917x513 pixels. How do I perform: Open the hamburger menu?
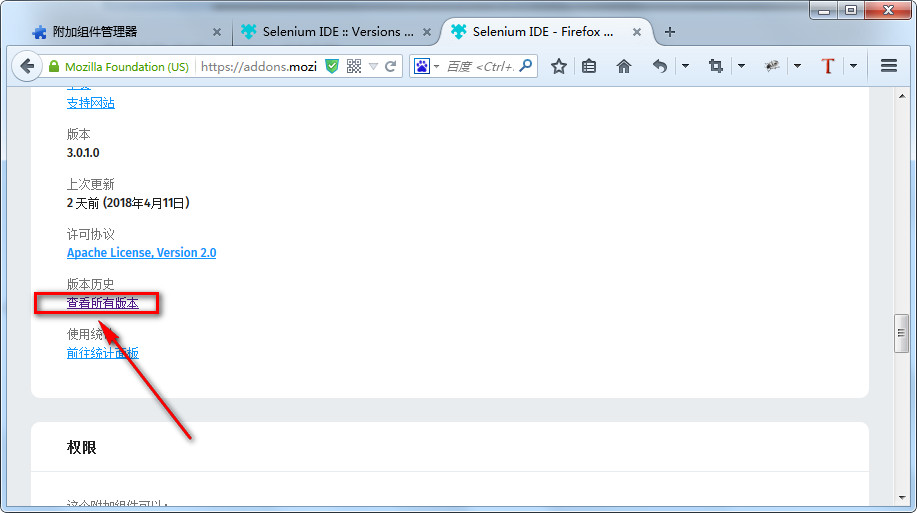pyautogui.click(x=889, y=66)
